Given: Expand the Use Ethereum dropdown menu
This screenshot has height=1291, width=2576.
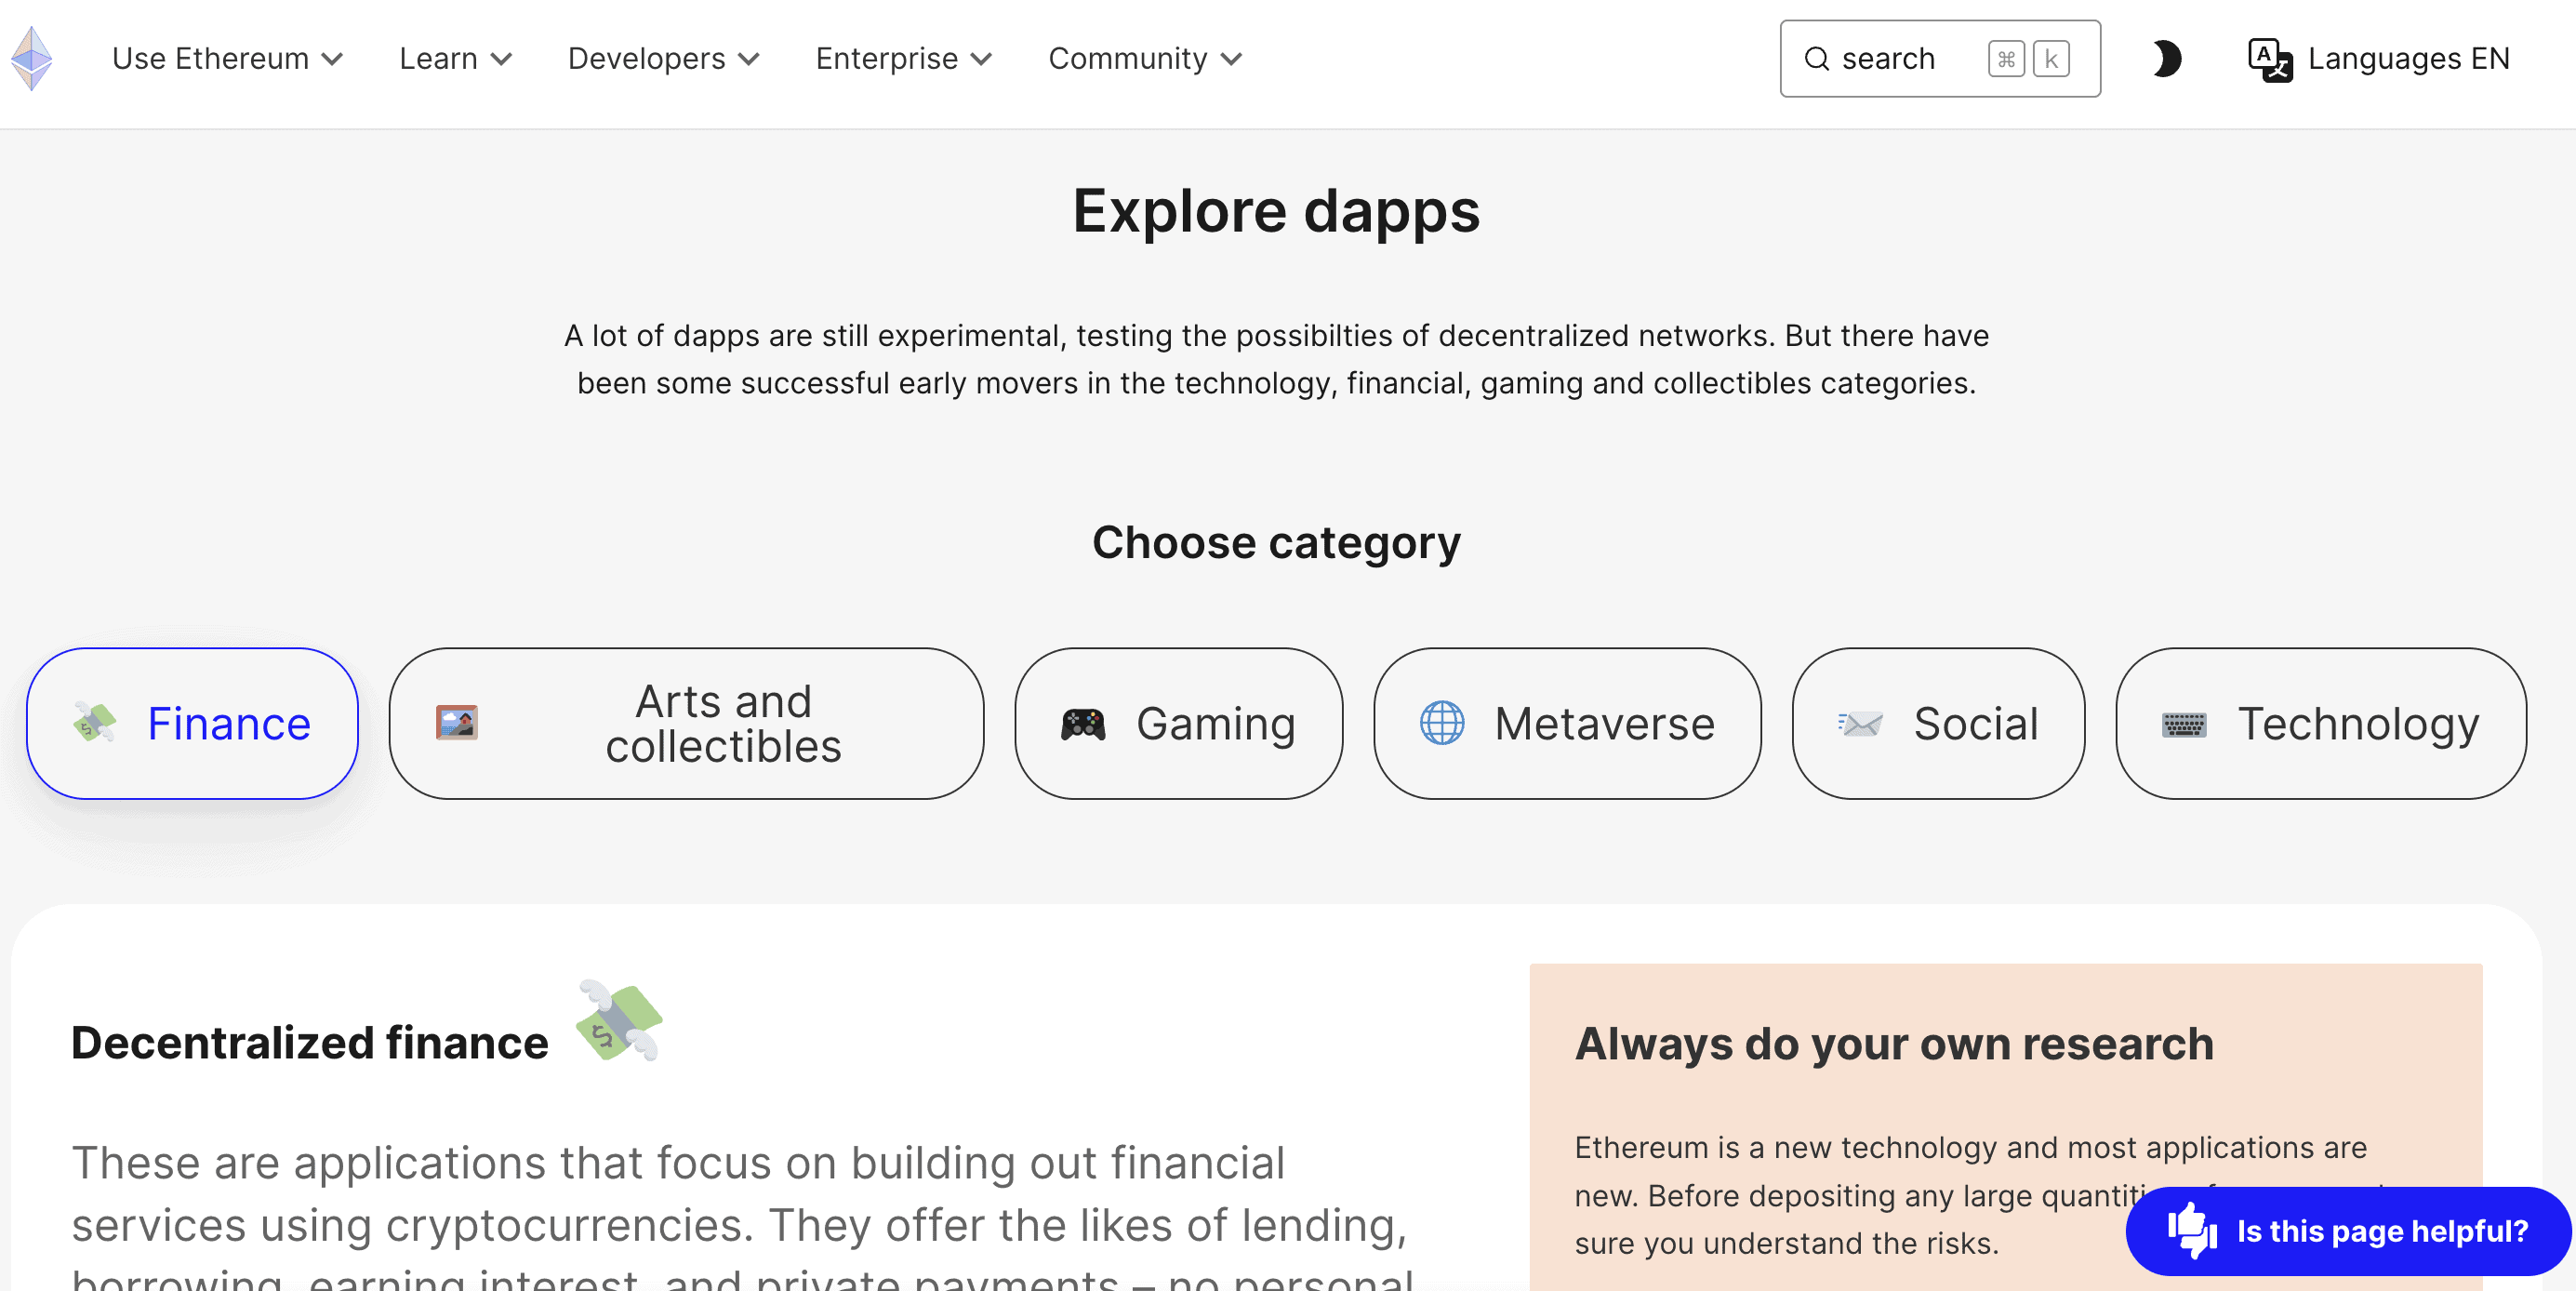Looking at the screenshot, I should click(x=227, y=59).
